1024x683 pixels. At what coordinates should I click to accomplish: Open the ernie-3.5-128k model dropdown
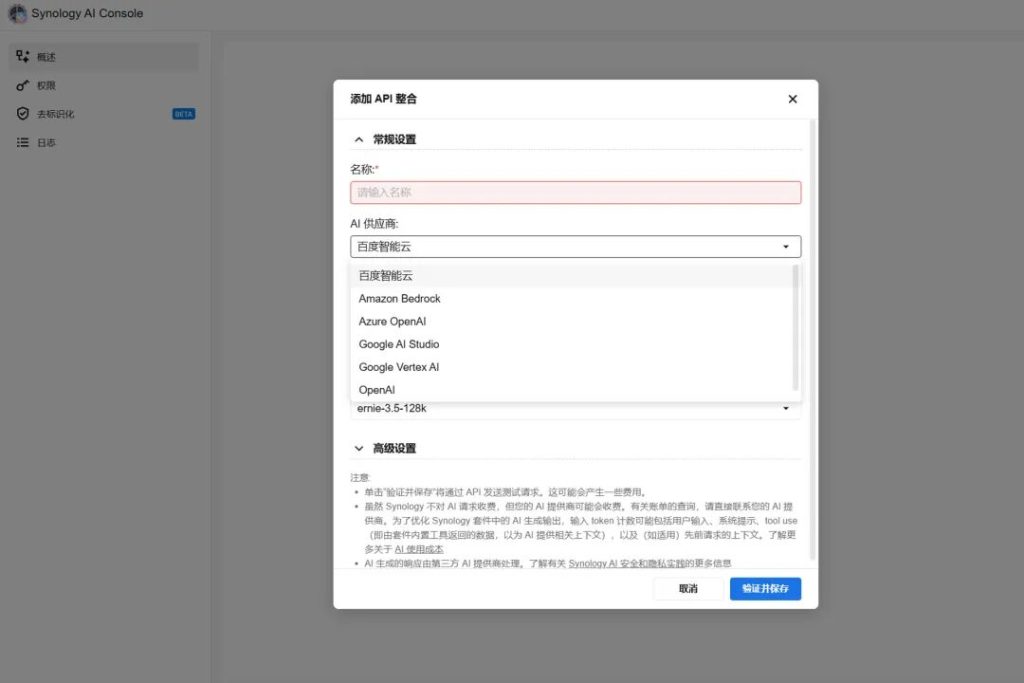pos(575,408)
